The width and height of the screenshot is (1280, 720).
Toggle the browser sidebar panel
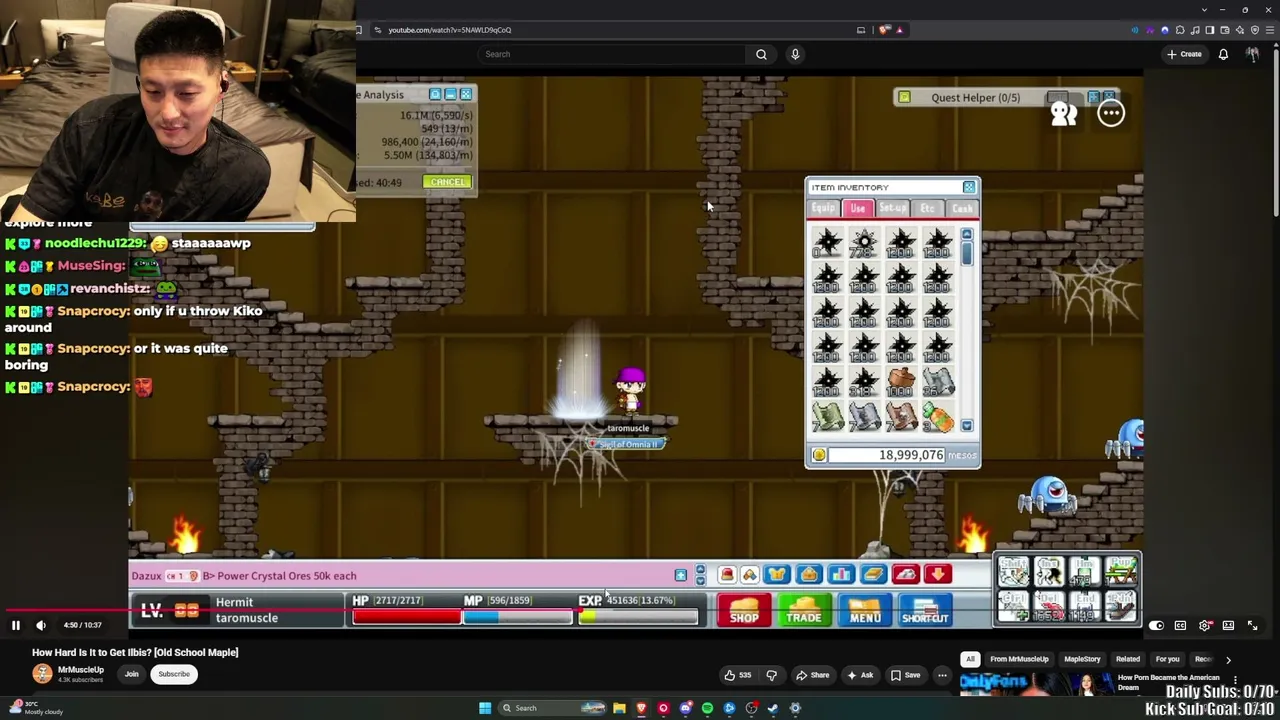click(x=1210, y=30)
